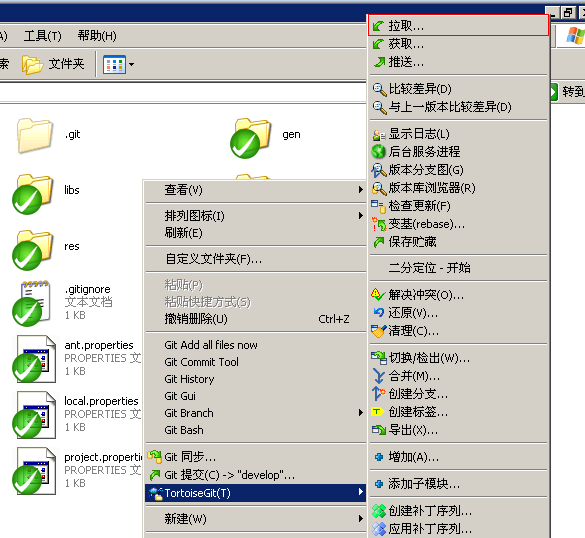Click the 创建补丁序列 (Create patch) icon

[379, 511]
